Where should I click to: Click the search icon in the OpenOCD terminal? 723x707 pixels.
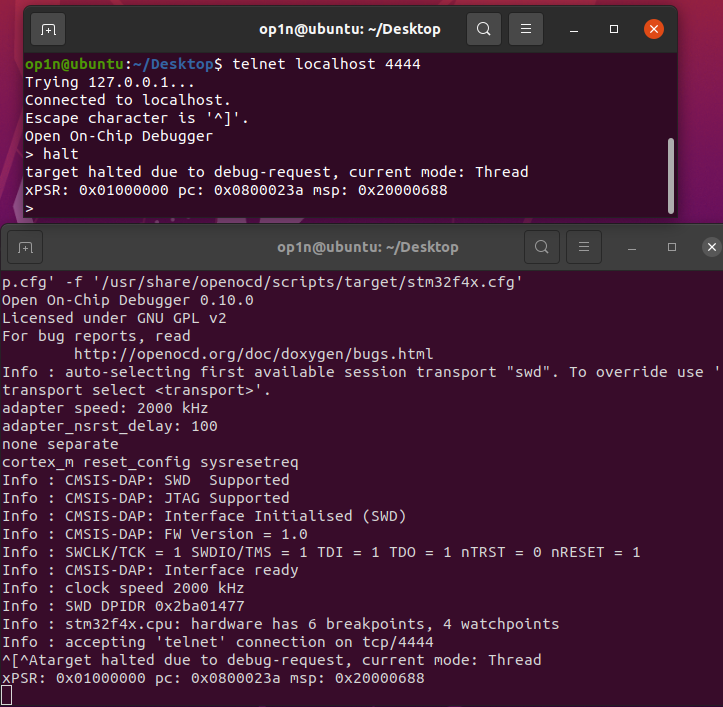tap(541, 247)
